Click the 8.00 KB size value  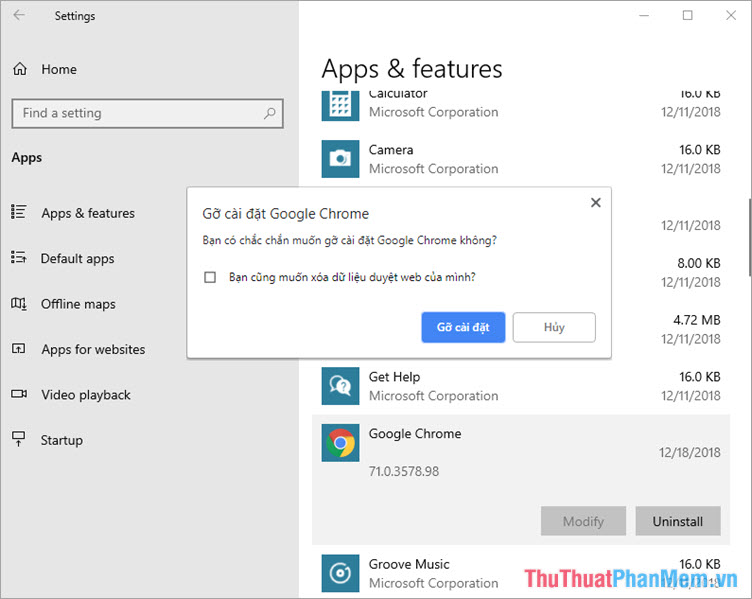pyautogui.click(x=699, y=263)
